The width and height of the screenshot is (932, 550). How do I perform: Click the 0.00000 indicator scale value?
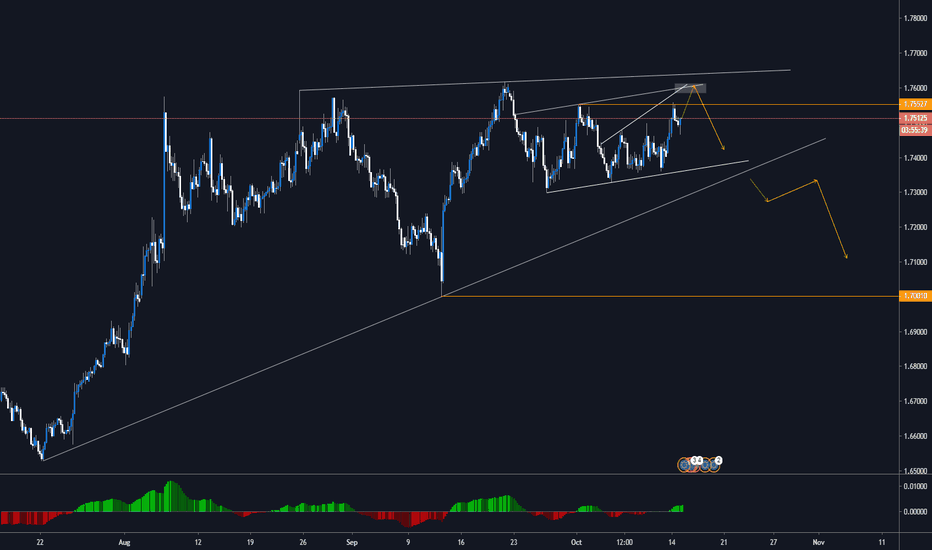(915, 511)
